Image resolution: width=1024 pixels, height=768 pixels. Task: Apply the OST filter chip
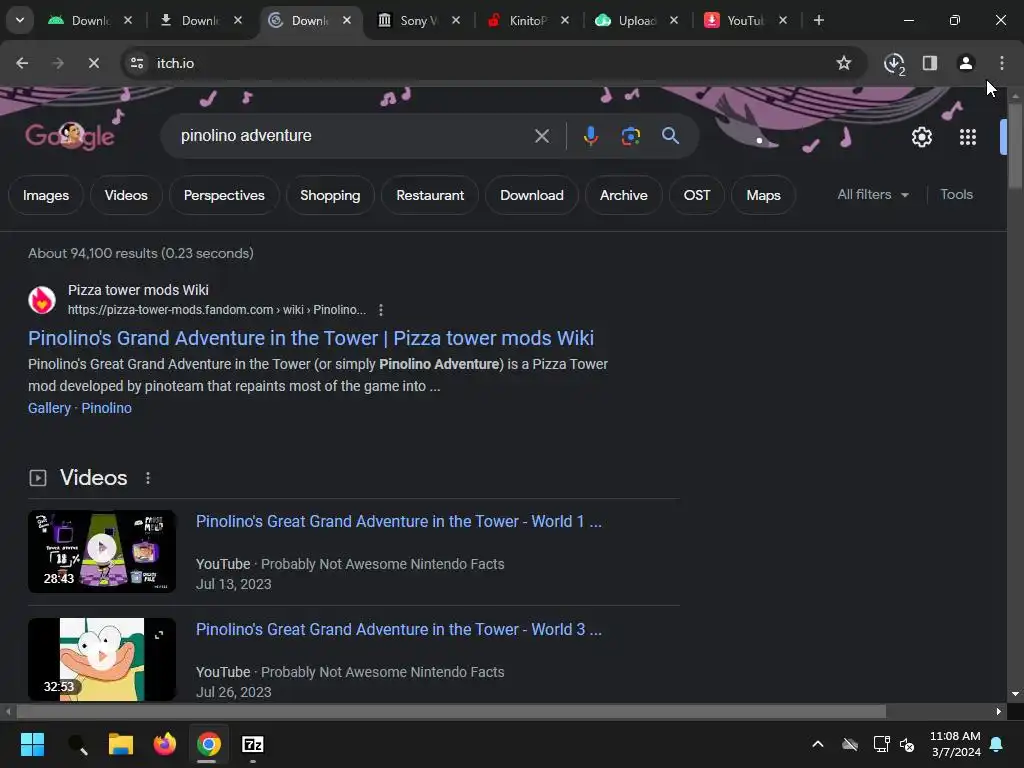tap(697, 195)
